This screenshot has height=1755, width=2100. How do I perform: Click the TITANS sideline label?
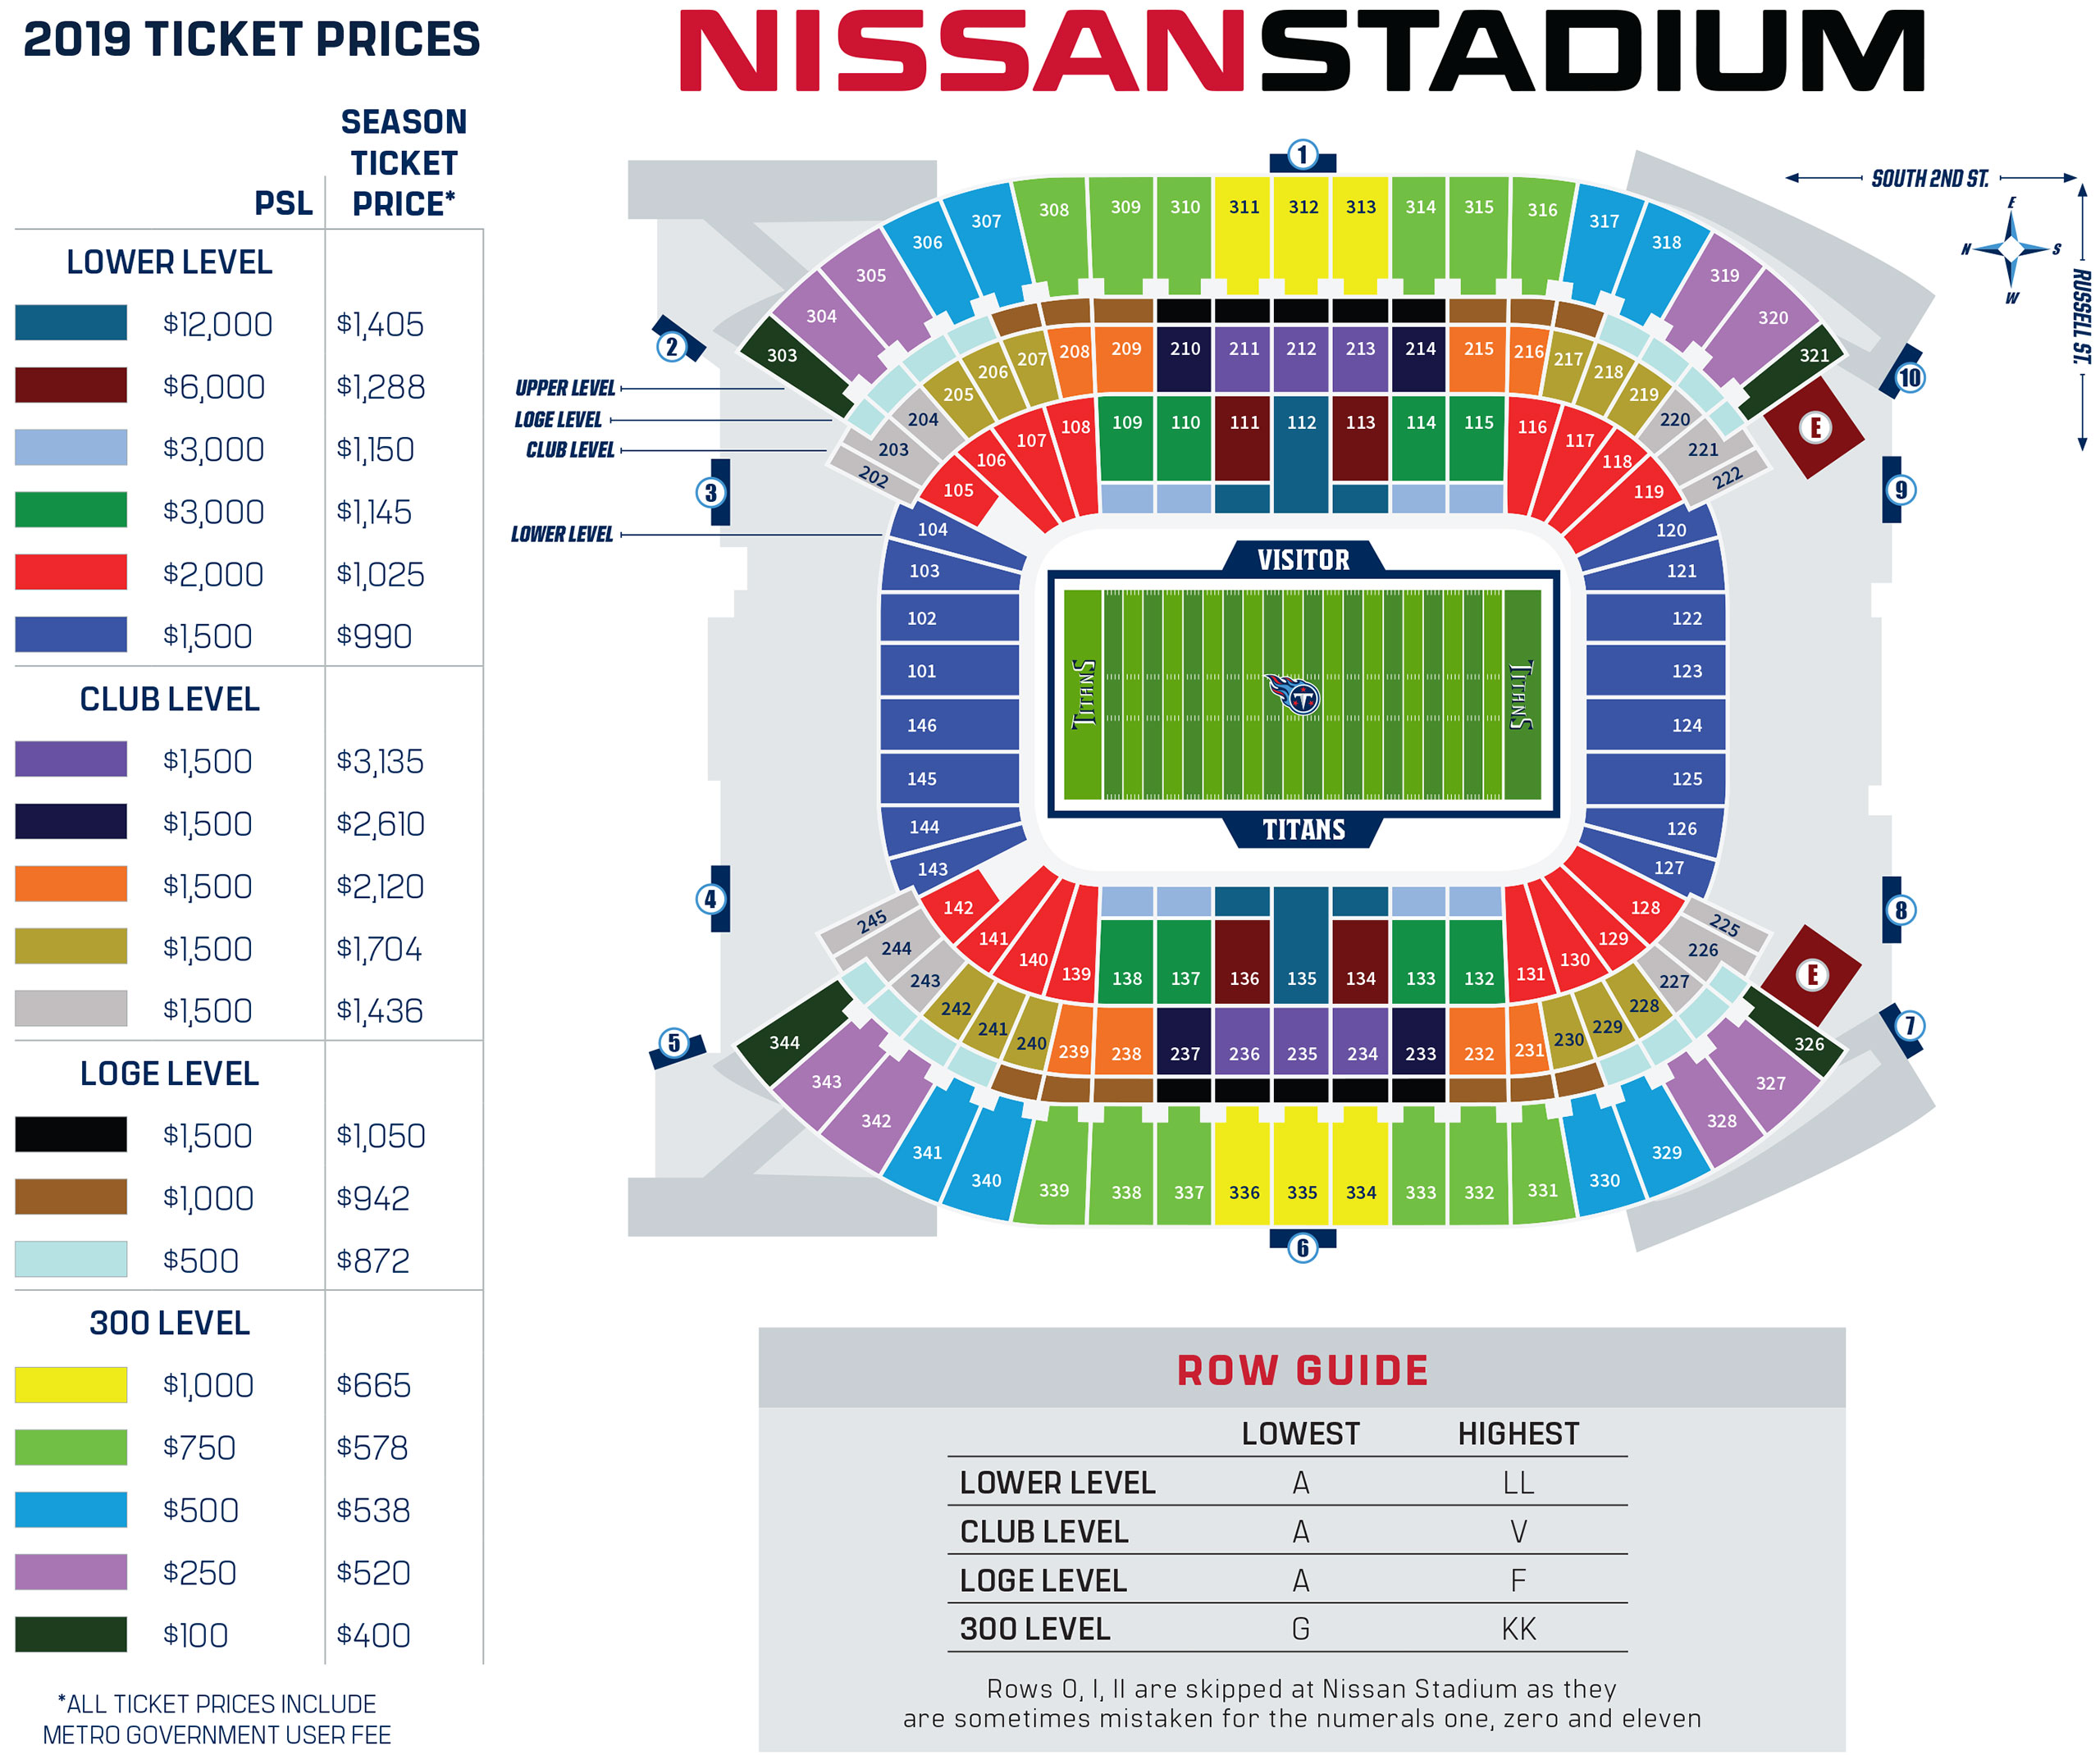pos(1303,830)
